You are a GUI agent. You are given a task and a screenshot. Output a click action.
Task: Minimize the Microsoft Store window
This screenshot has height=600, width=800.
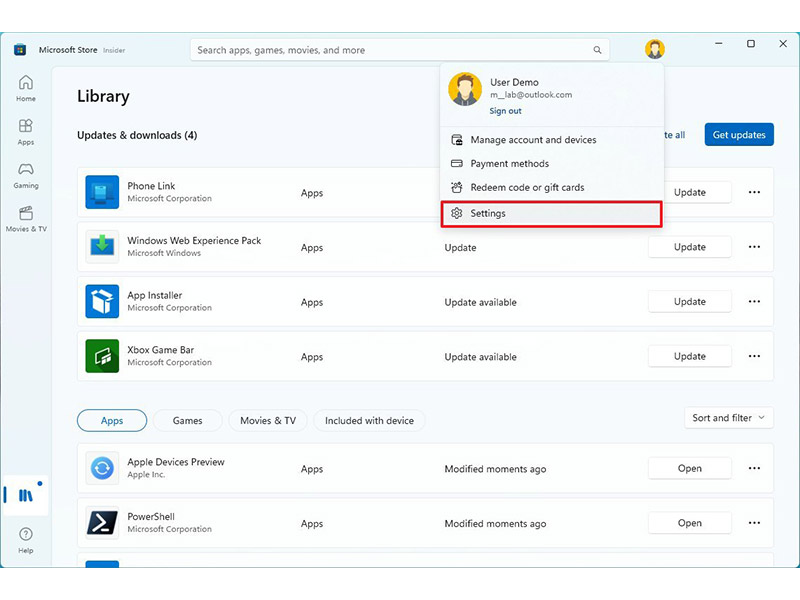[718, 44]
